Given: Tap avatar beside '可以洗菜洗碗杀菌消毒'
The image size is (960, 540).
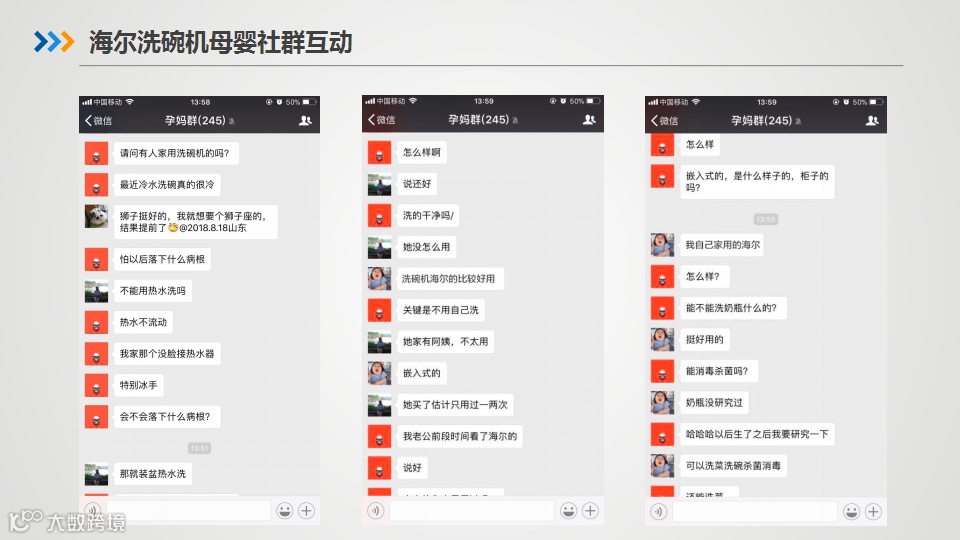Looking at the screenshot, I should (x=662, y=465).
